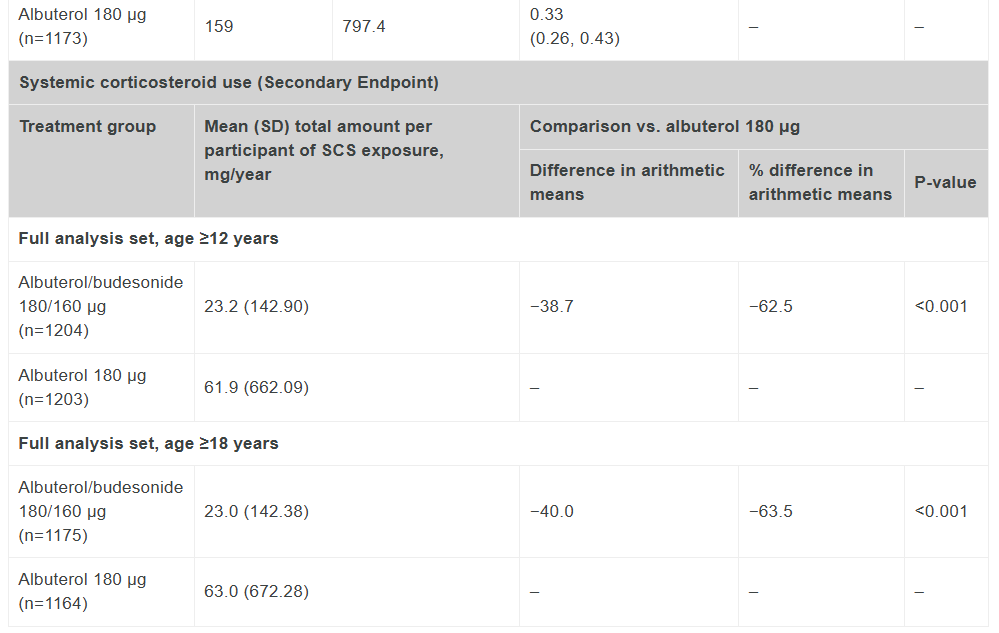Image resolution: width=999 pixels, height=633 pixels.
Task: Select the Albuterol/budesonide (n=1204) row label
Action: [x=101, y=308]
